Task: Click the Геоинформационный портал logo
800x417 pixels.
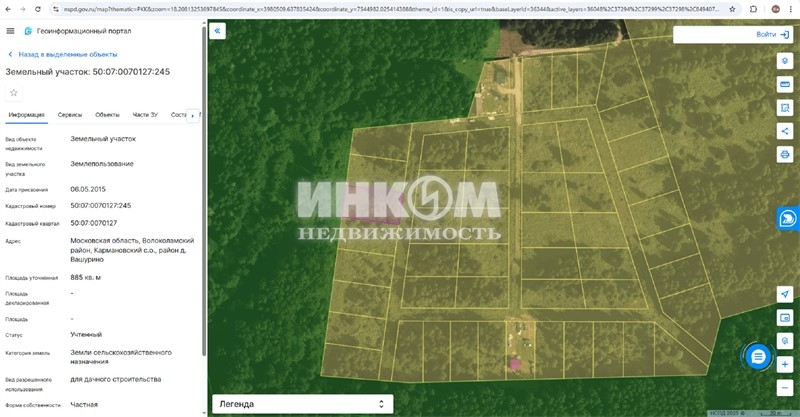Action: (x=78, y=31)
